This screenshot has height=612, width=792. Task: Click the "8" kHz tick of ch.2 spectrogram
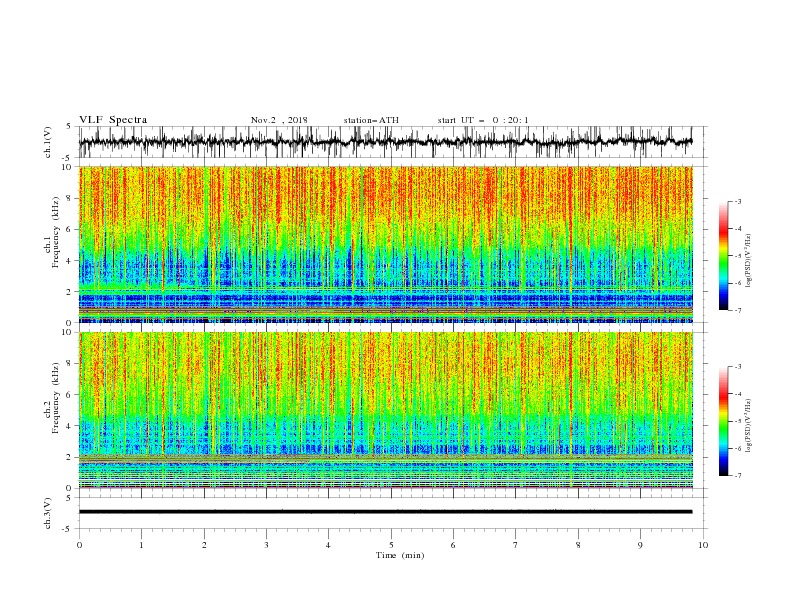[x=69, y=364]
